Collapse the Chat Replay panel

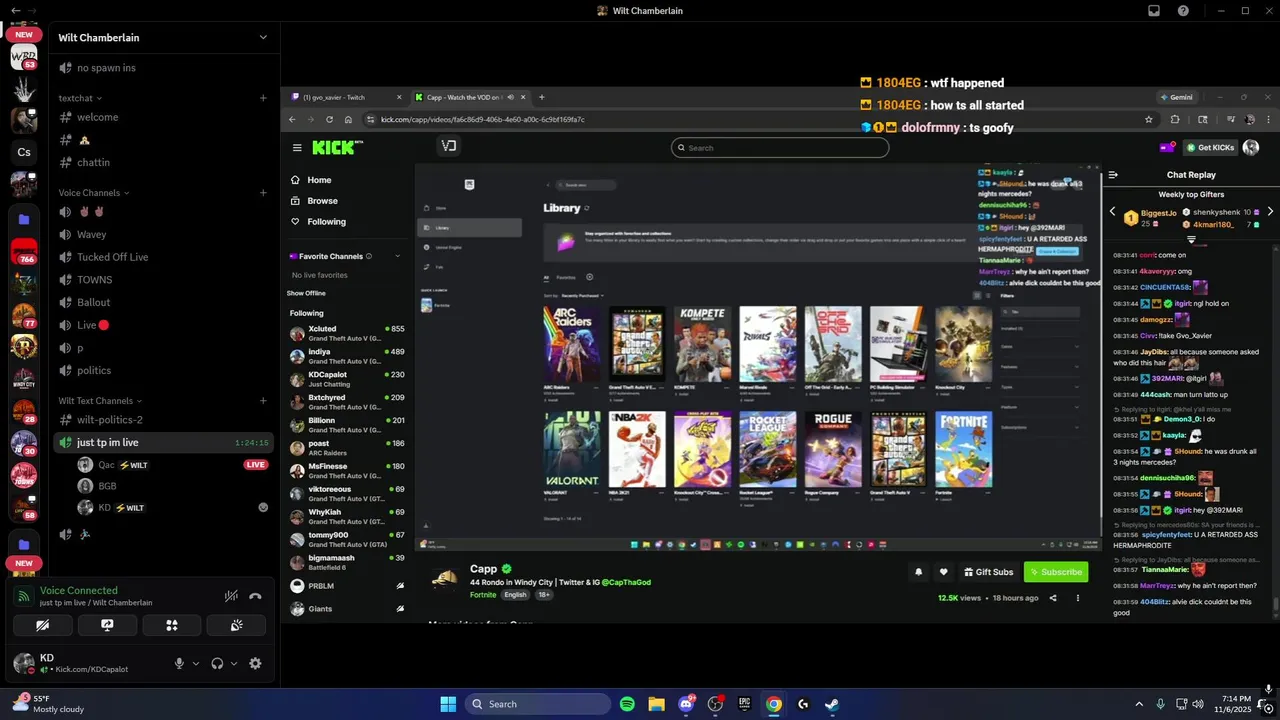[1113, 175]
